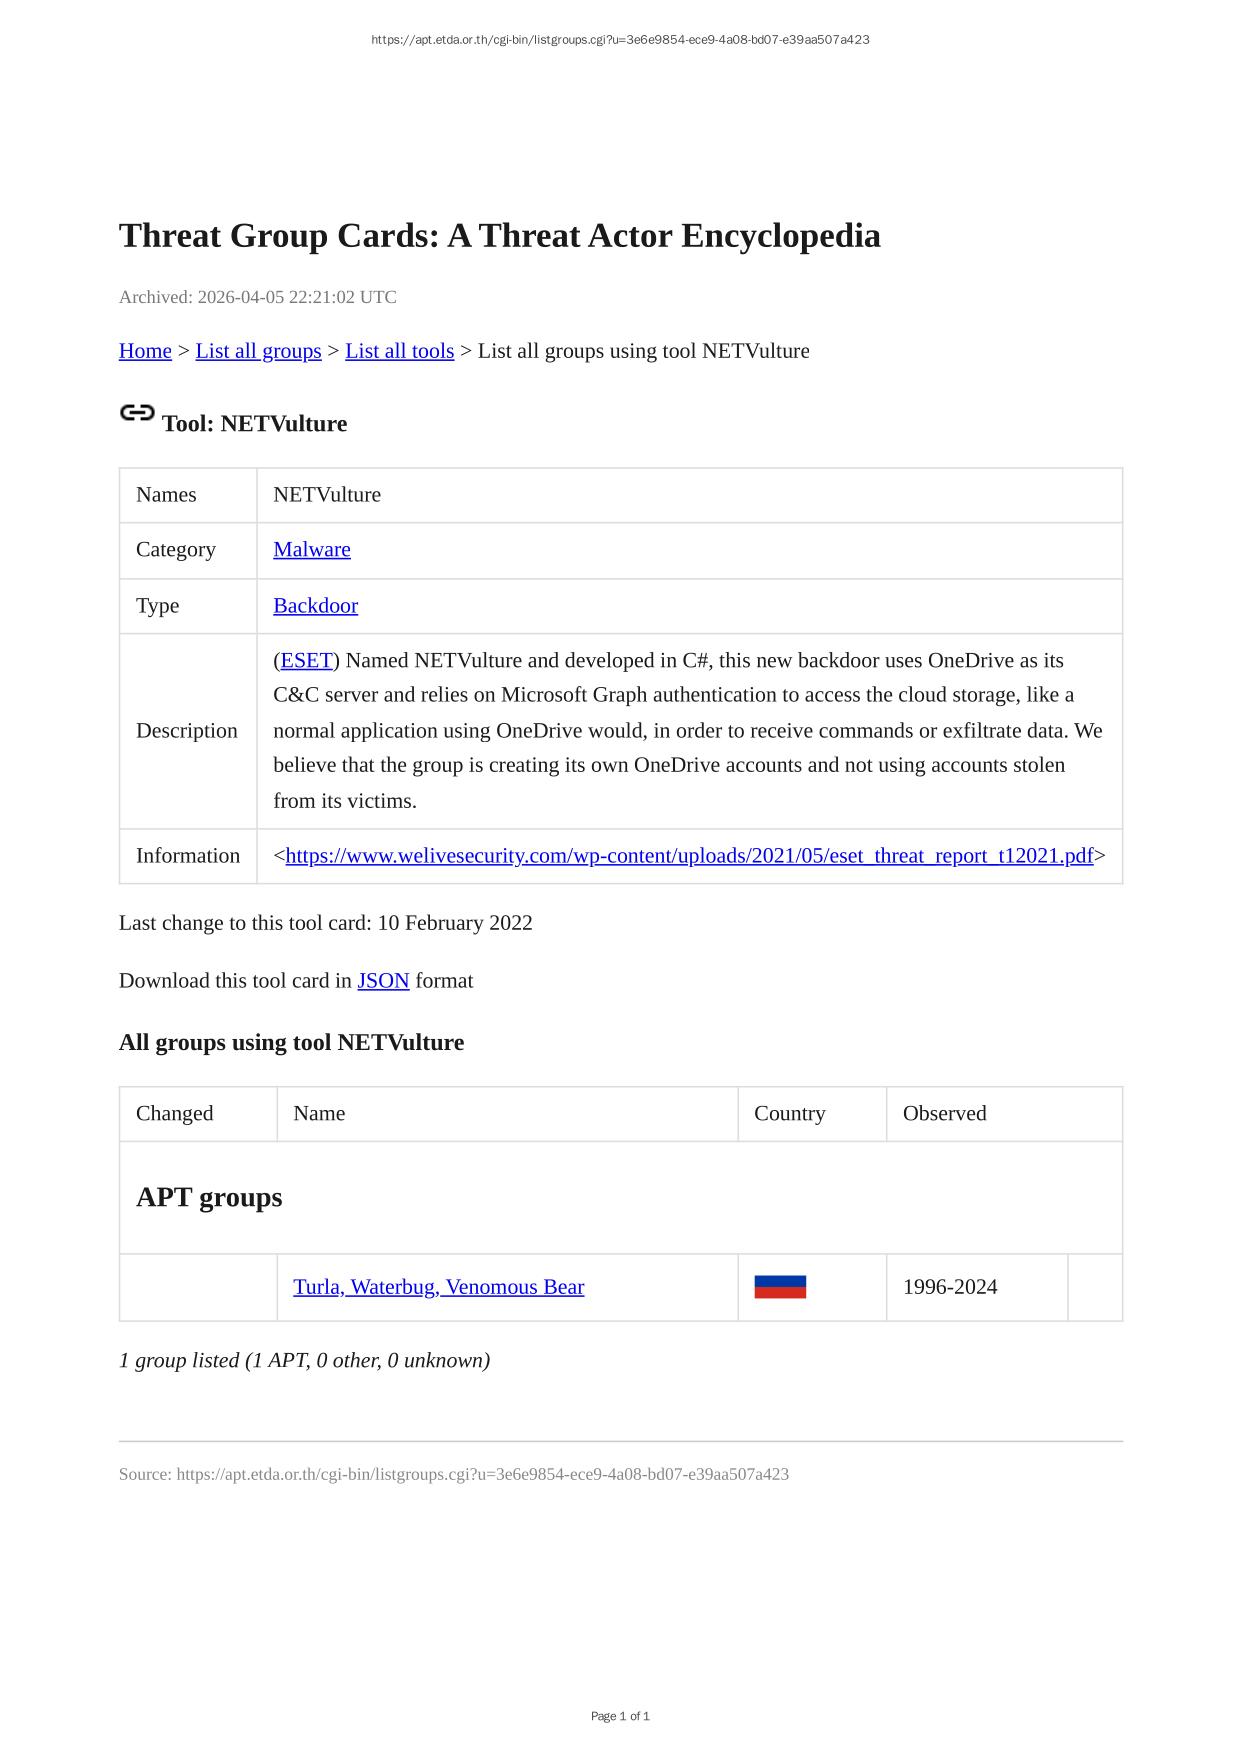Follow the Backdoor type link
The height and width of the screenshot is (1756, 1242).
(x=315, y=606)
